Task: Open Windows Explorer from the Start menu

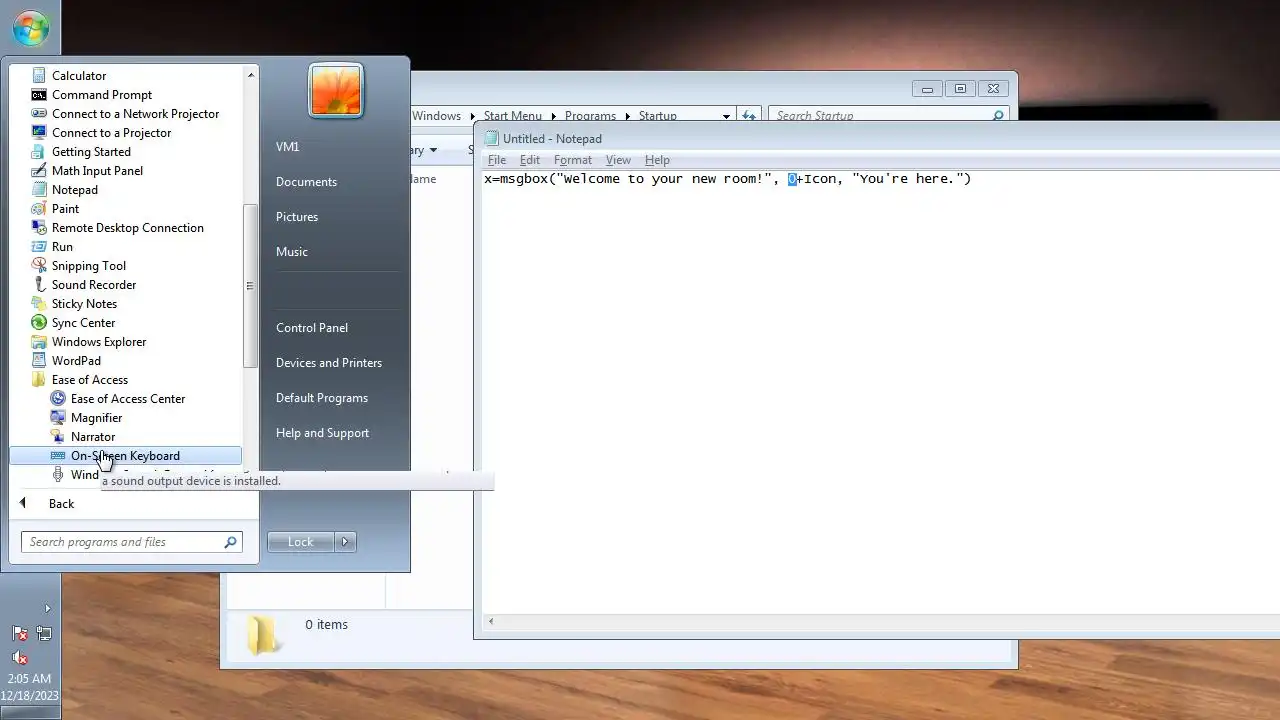Action: pos(99,342)
